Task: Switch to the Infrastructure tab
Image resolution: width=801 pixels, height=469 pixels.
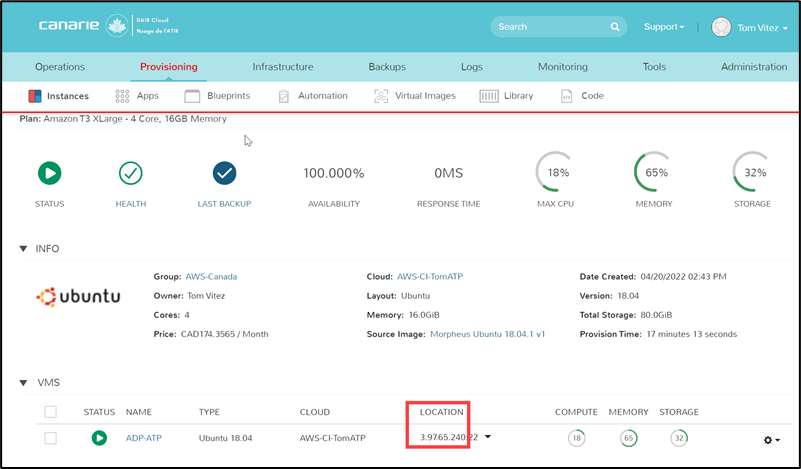Action: 282,67
